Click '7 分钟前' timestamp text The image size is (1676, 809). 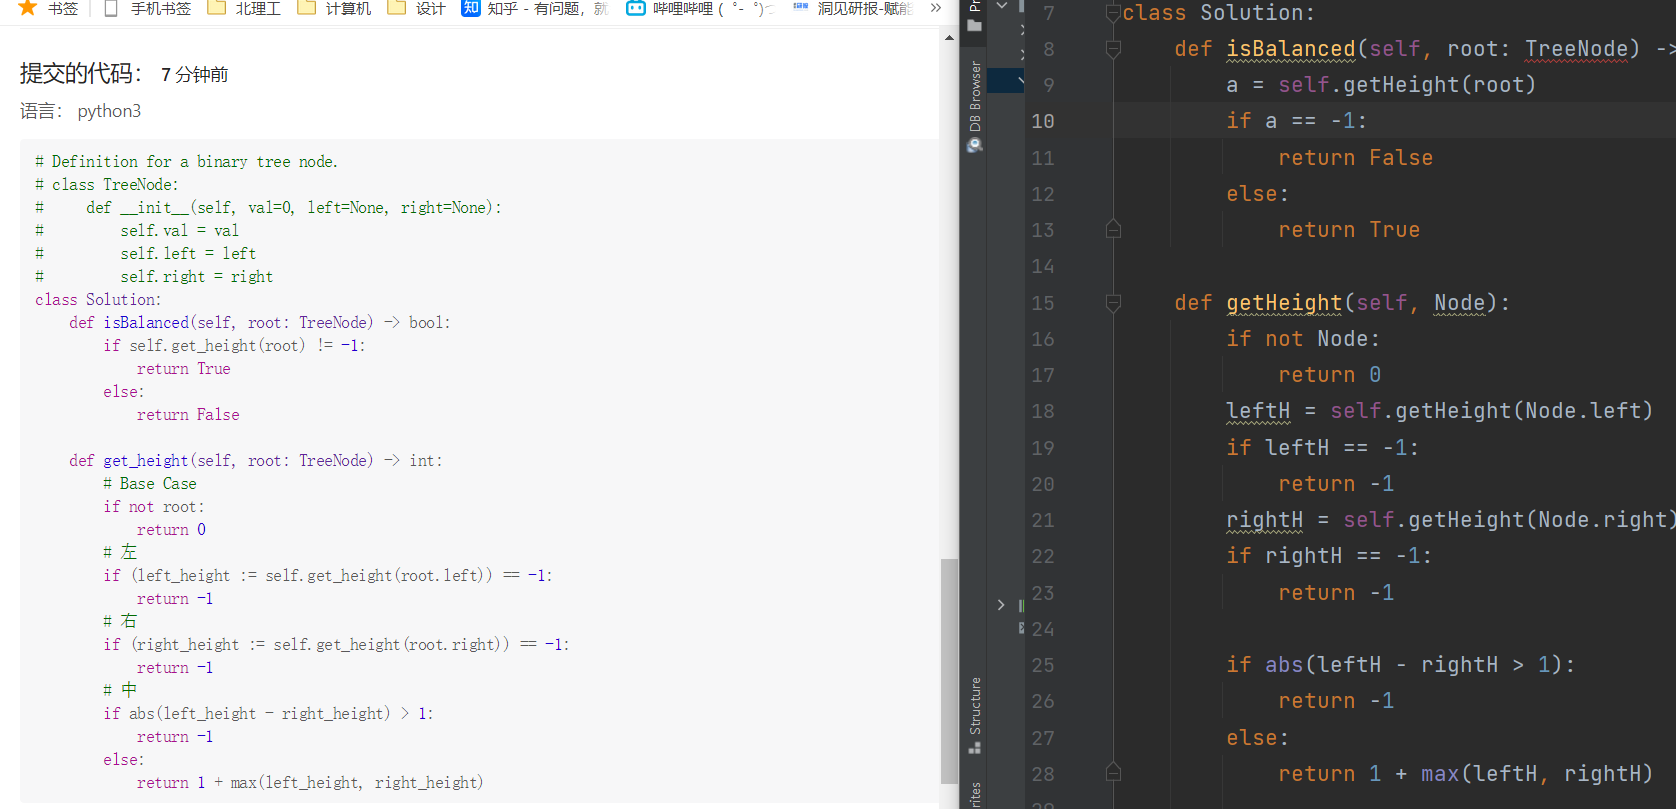(194, 75)
